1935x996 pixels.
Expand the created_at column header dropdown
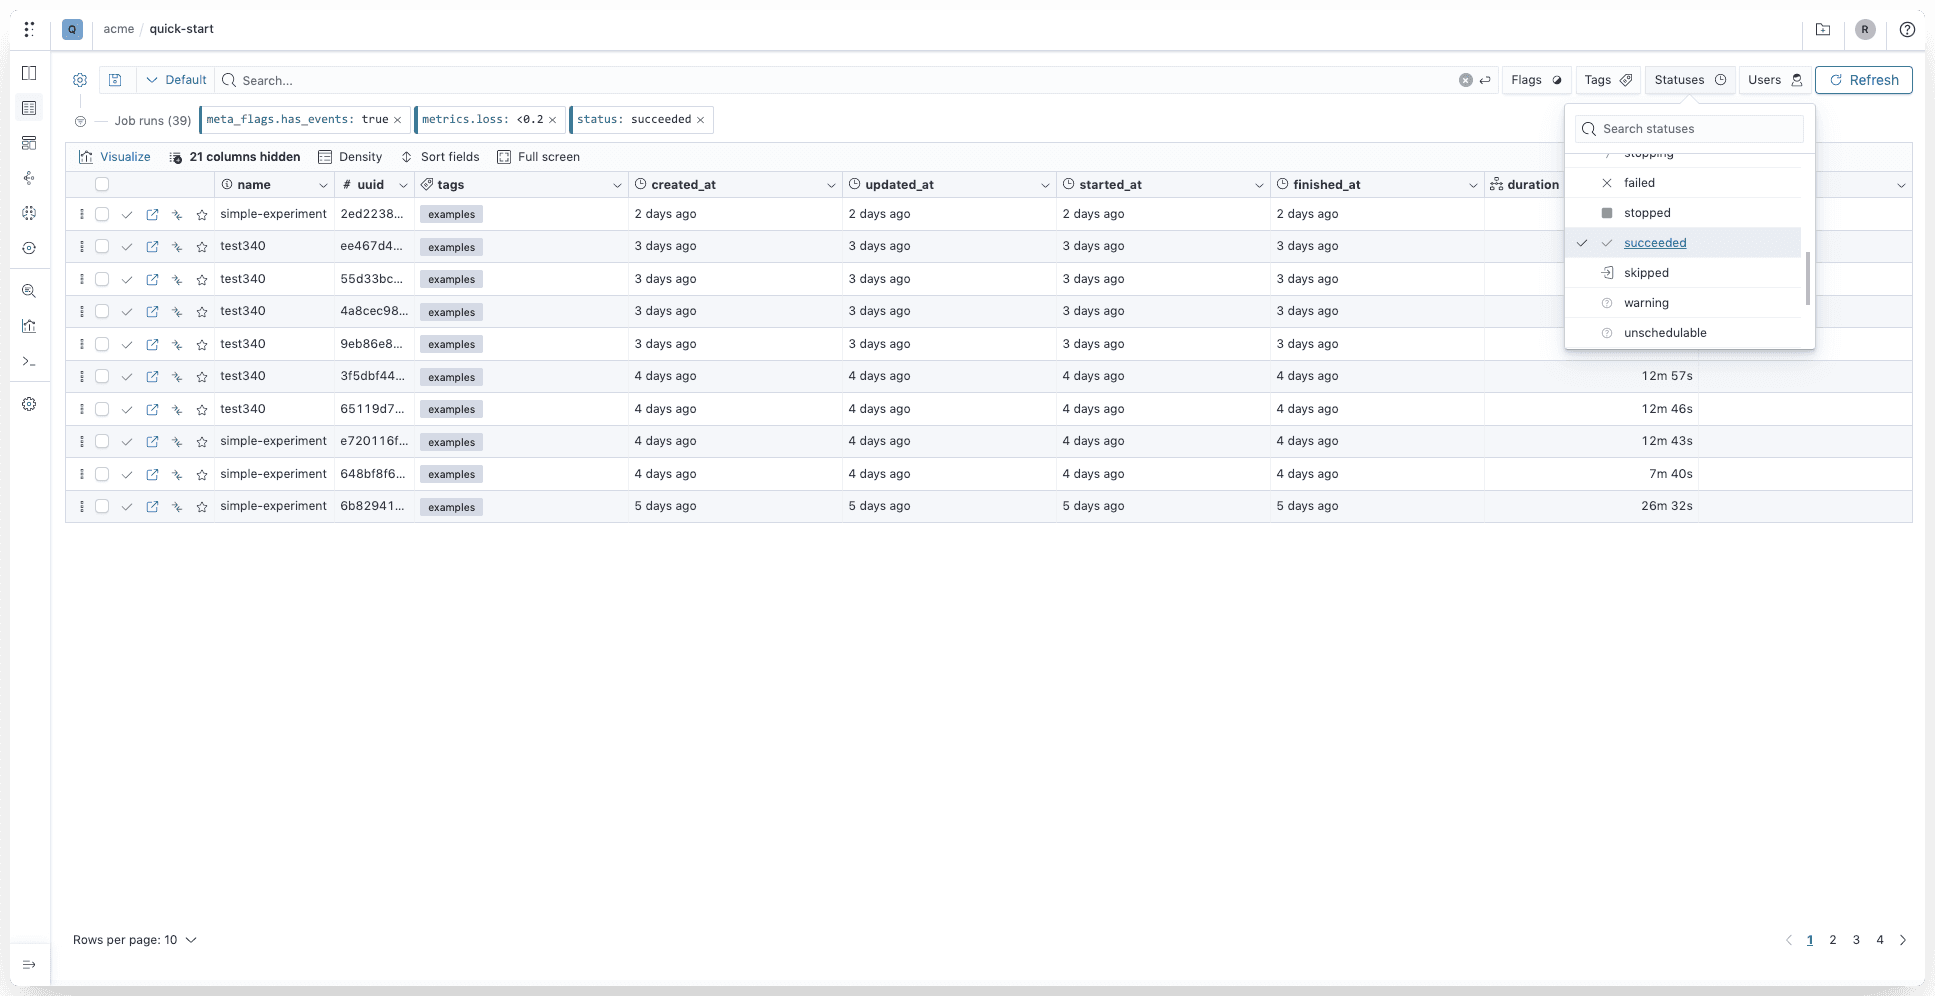(x=831, y=184)
